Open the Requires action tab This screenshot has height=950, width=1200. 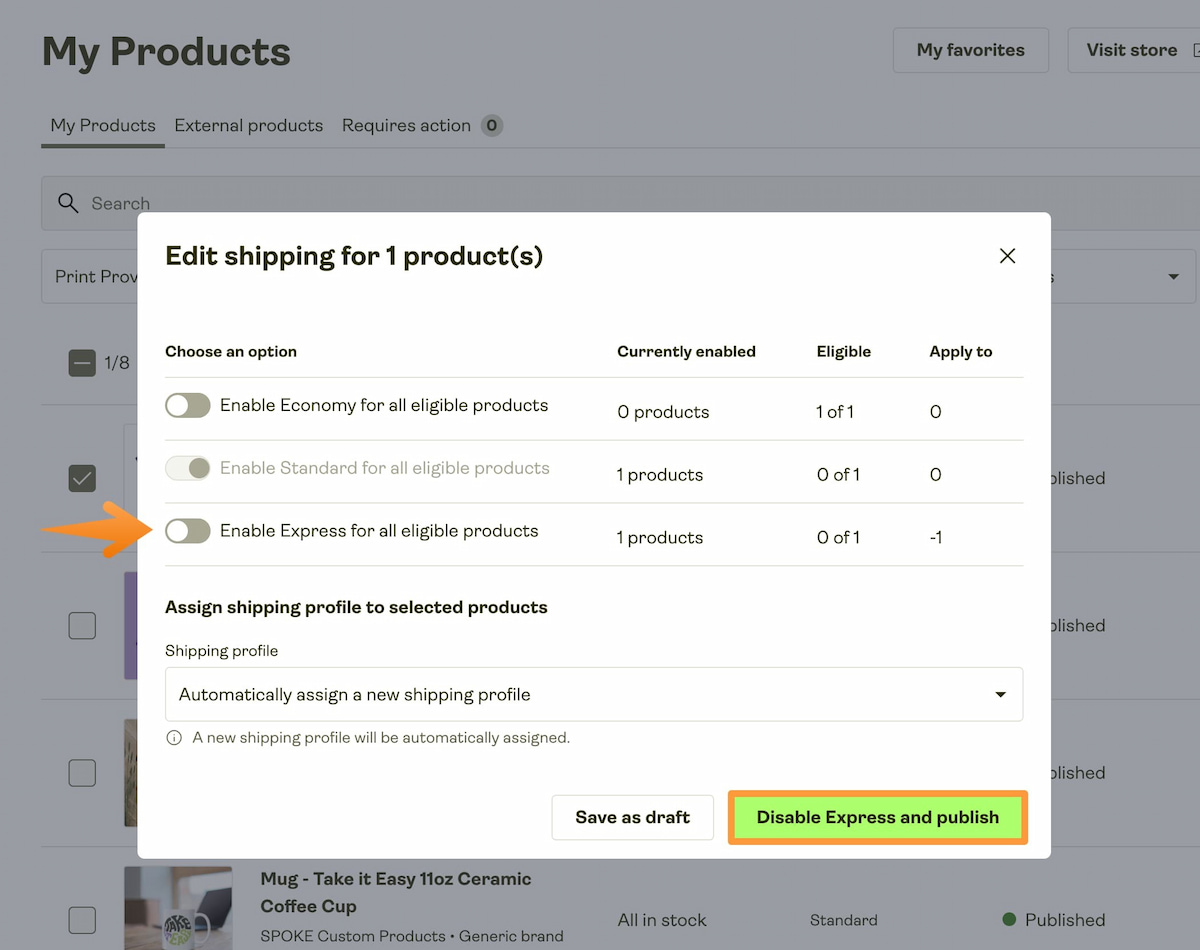[406, 125]
